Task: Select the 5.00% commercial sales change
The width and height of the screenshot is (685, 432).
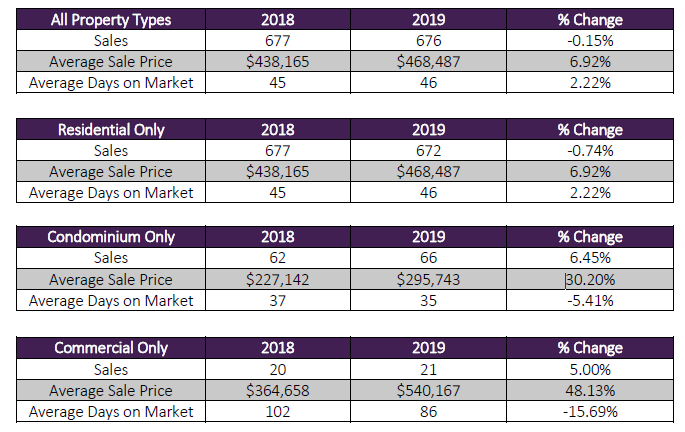Action: [x=589, y=369]
